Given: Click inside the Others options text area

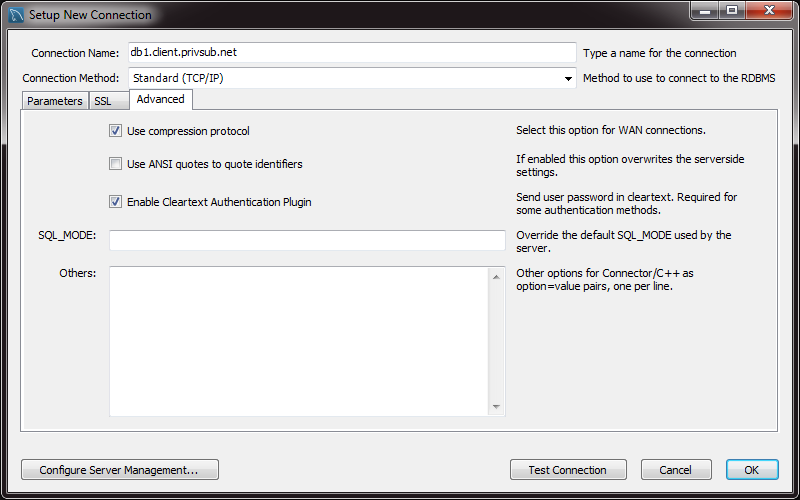Looking at the screenshot, I should click(x=298, y=341).
